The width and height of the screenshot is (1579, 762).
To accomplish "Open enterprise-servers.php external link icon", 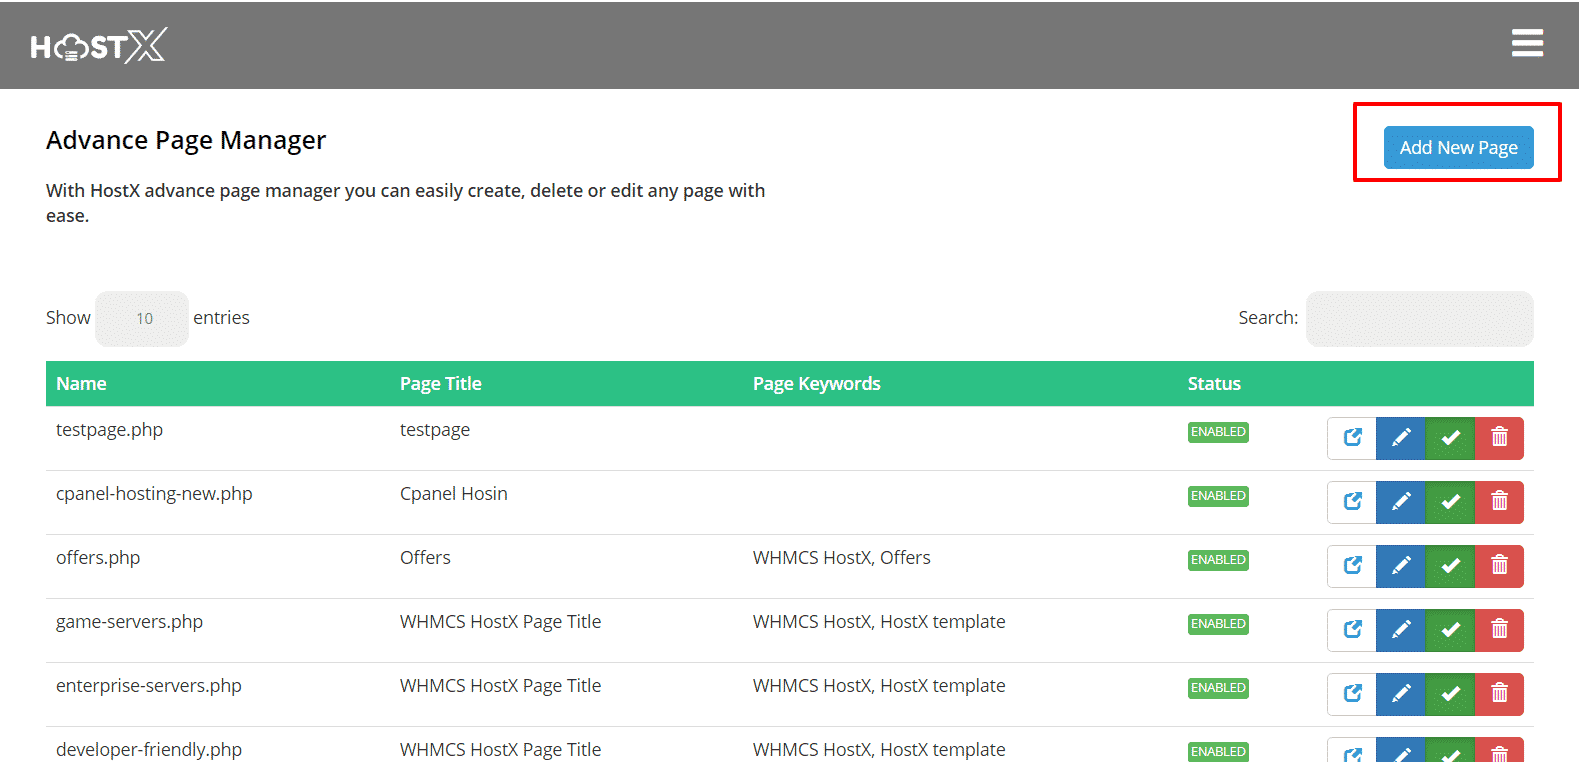I will tap(1352, 694).
